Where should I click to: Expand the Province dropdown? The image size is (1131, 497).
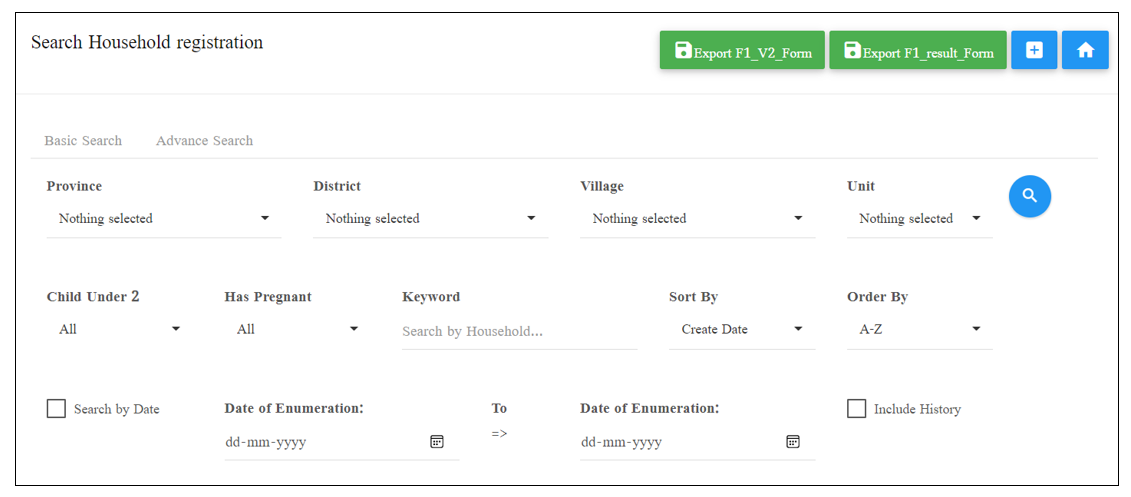click(164, 219)
